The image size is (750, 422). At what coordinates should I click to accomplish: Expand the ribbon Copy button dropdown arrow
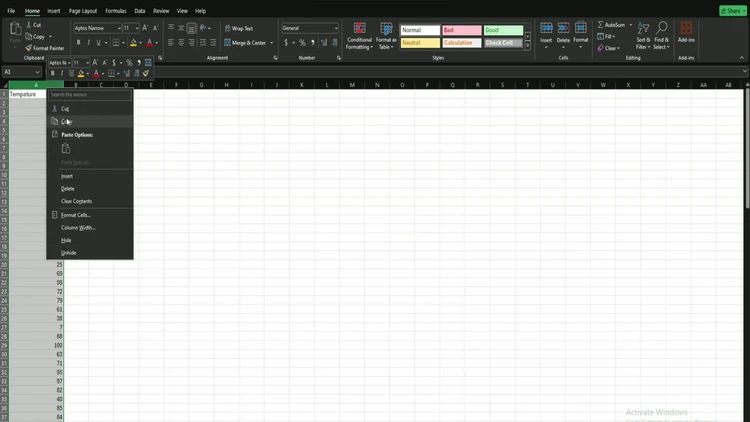click(x=50, y=37)
